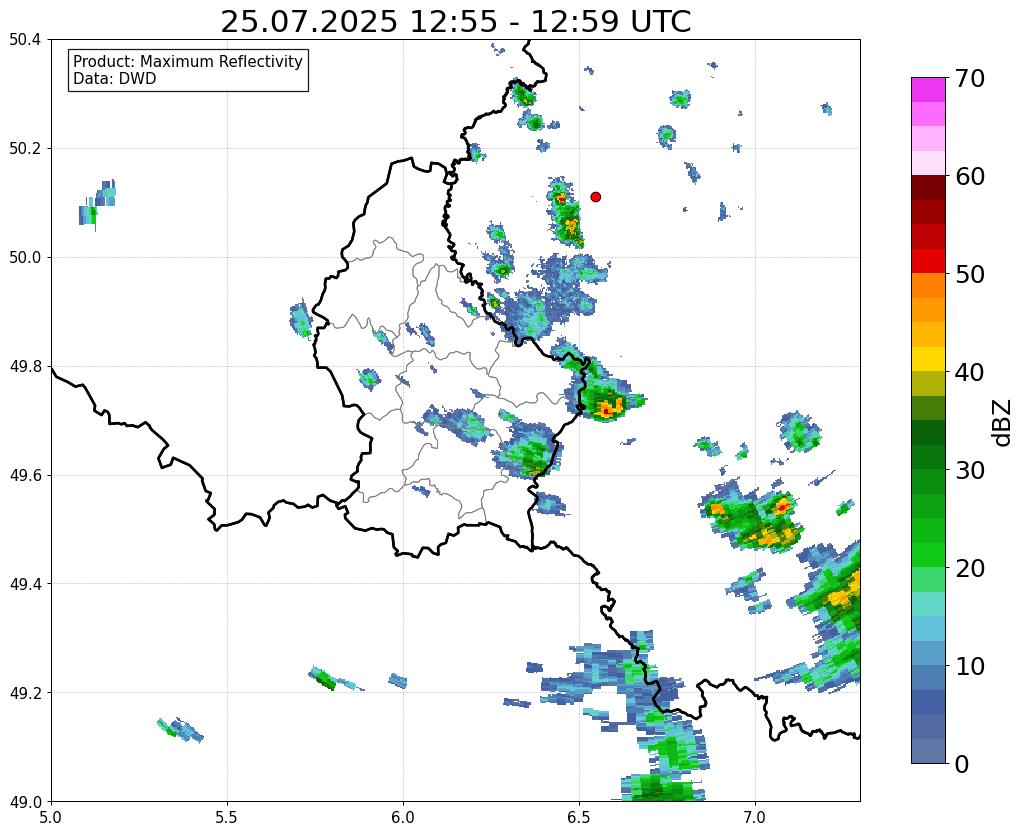Viewport: 1023px width, 834px height.
Task: Click the latitude axis label 49.8
Action: tap(25, 367)
